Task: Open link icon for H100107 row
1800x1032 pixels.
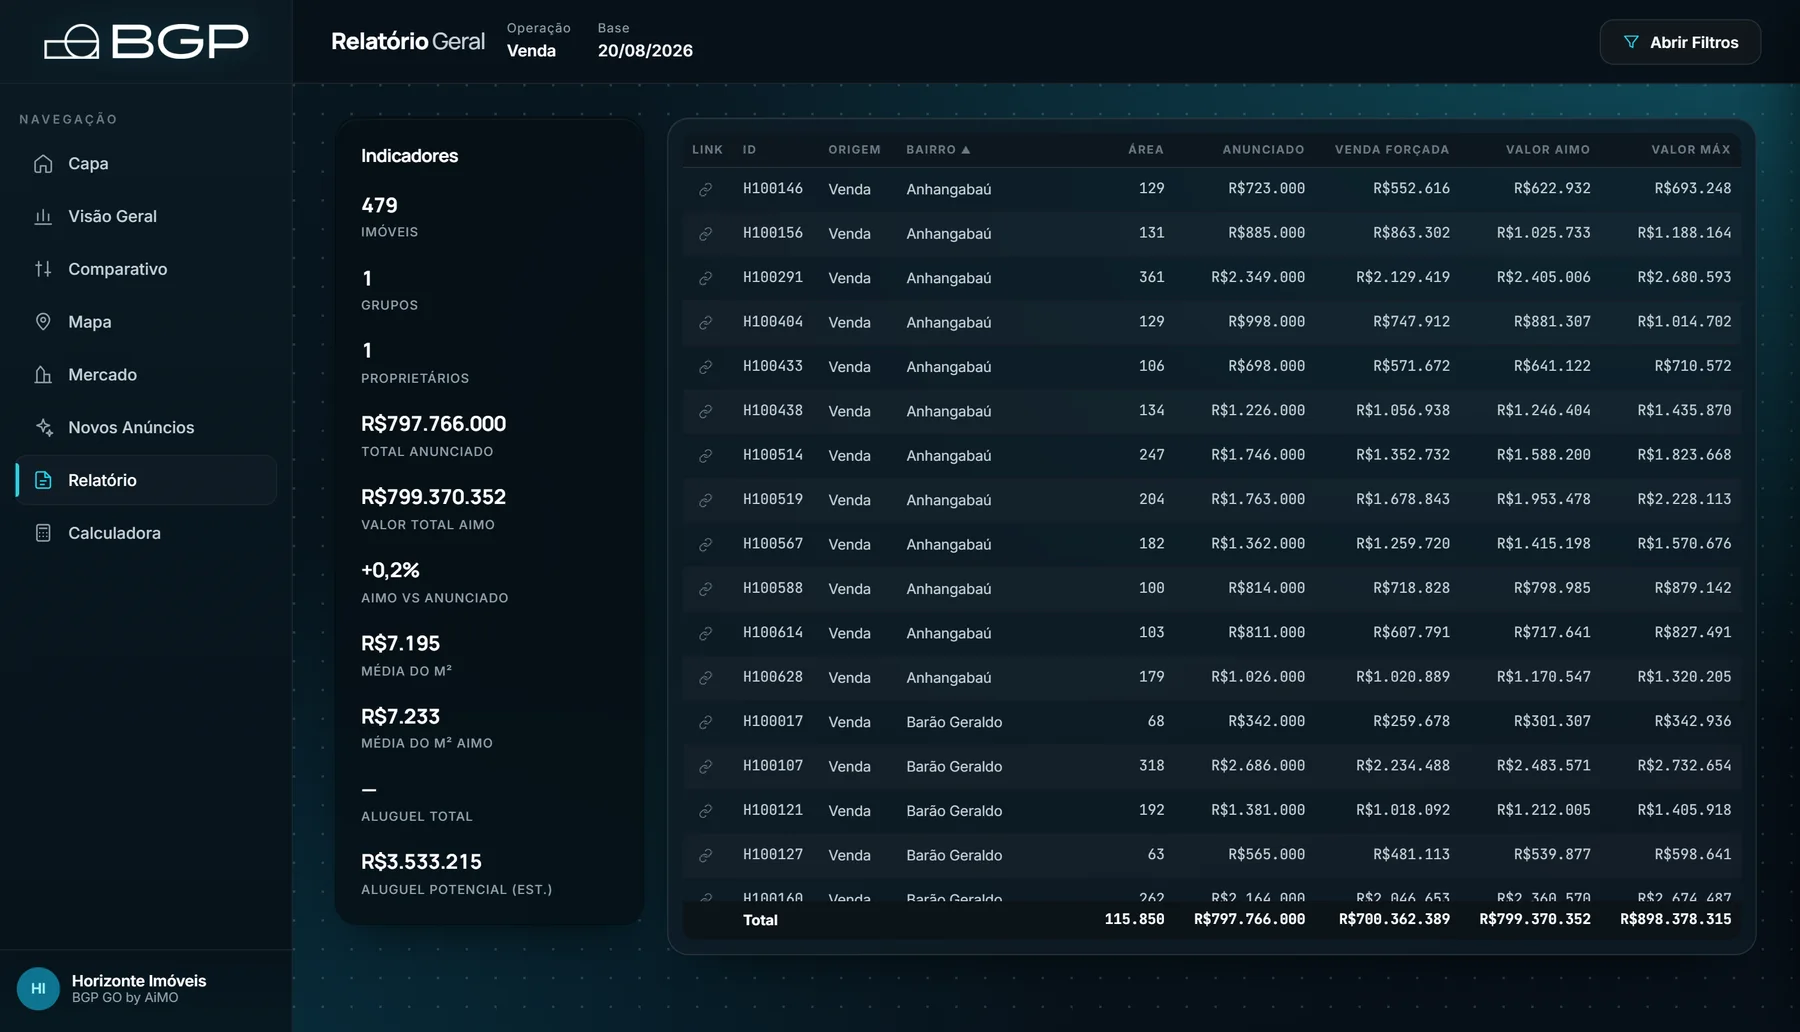Action: click(x=705, y=766)
